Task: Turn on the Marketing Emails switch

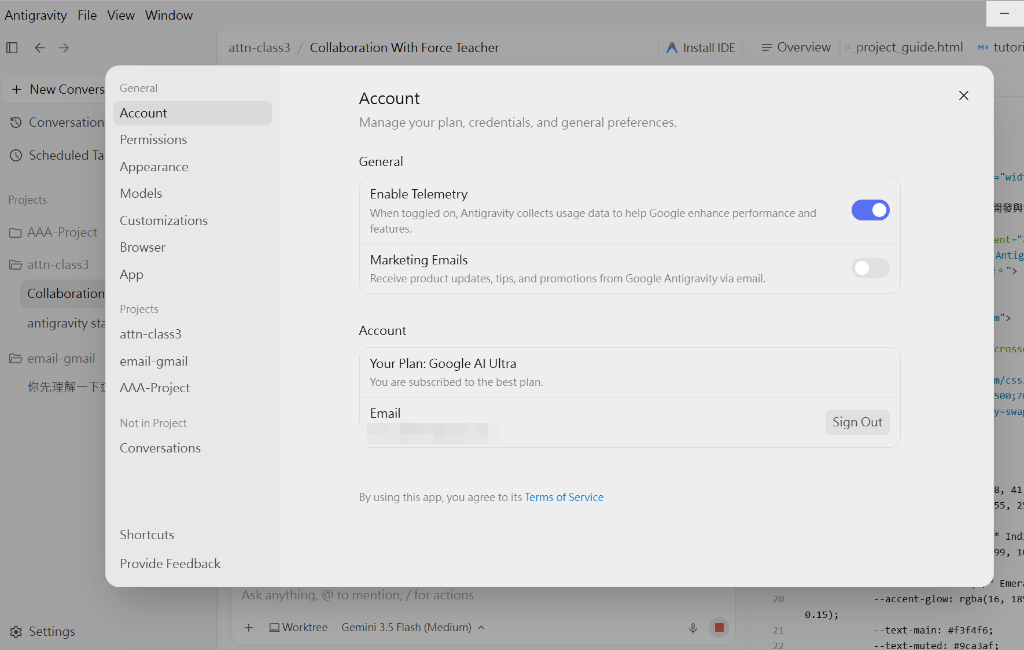Action: pos(870,267)
